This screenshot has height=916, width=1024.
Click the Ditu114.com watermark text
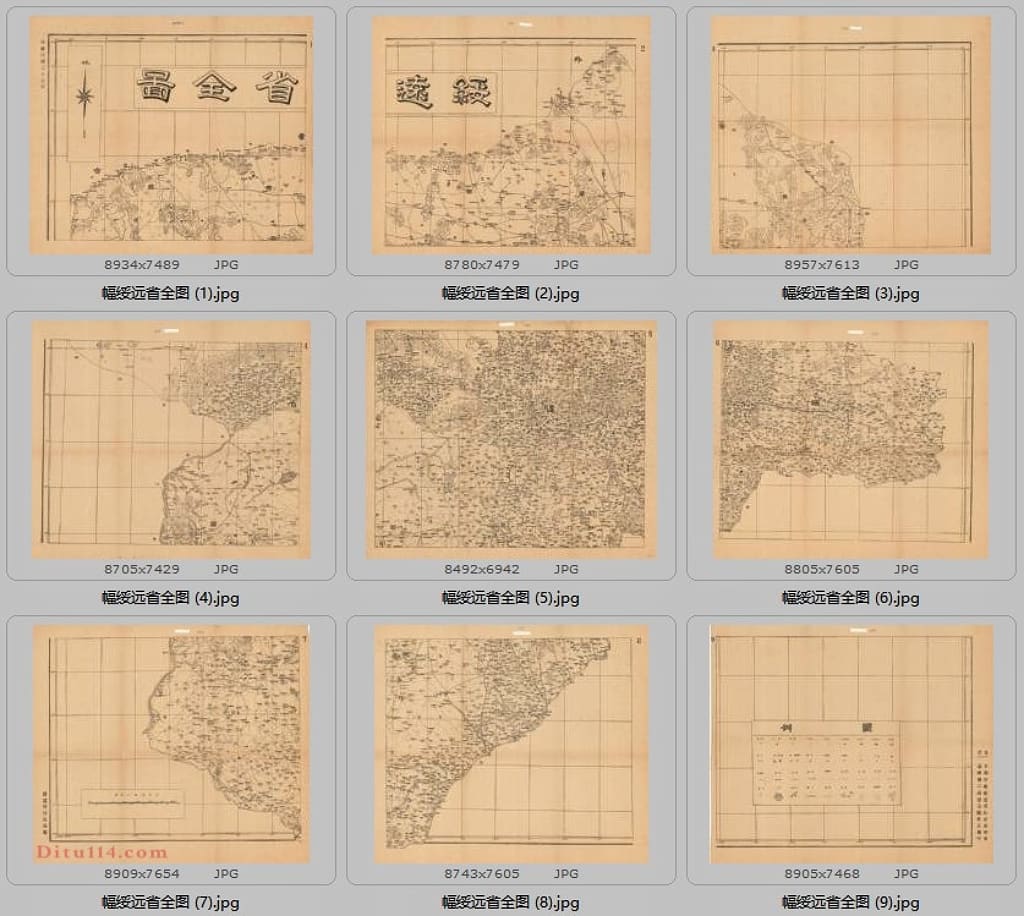[x=101, y=852]
